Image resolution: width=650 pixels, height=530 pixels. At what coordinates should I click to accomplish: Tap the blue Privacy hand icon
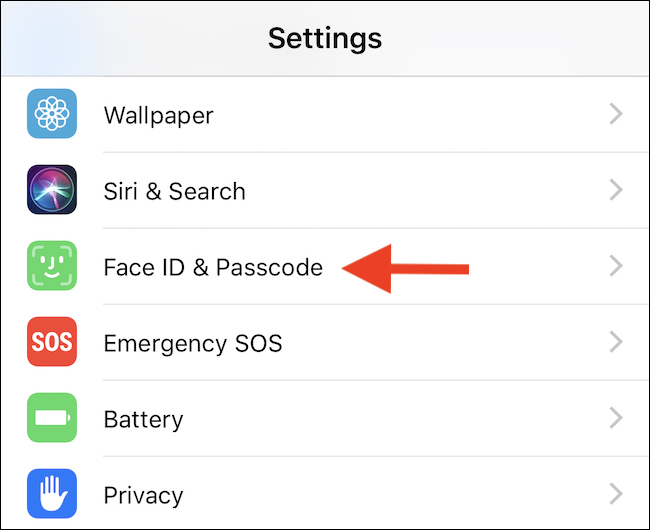(x=51, y=495)
